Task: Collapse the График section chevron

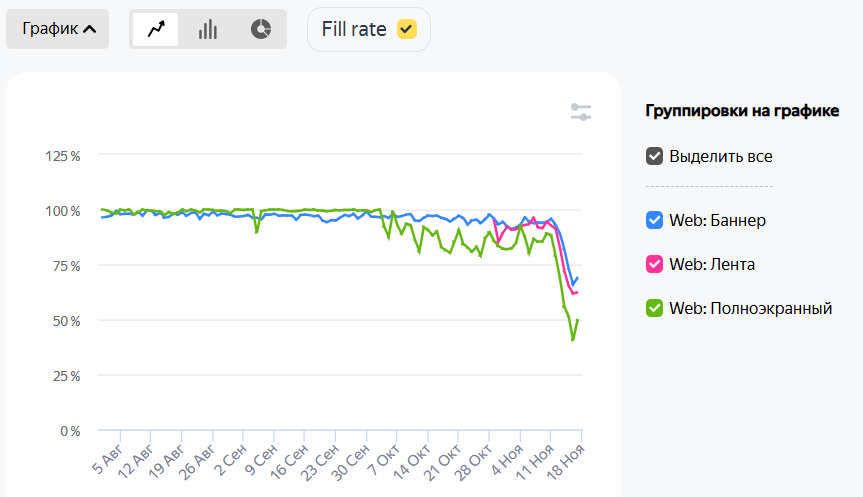Action: pyautogui.click(x=90, y=29)
